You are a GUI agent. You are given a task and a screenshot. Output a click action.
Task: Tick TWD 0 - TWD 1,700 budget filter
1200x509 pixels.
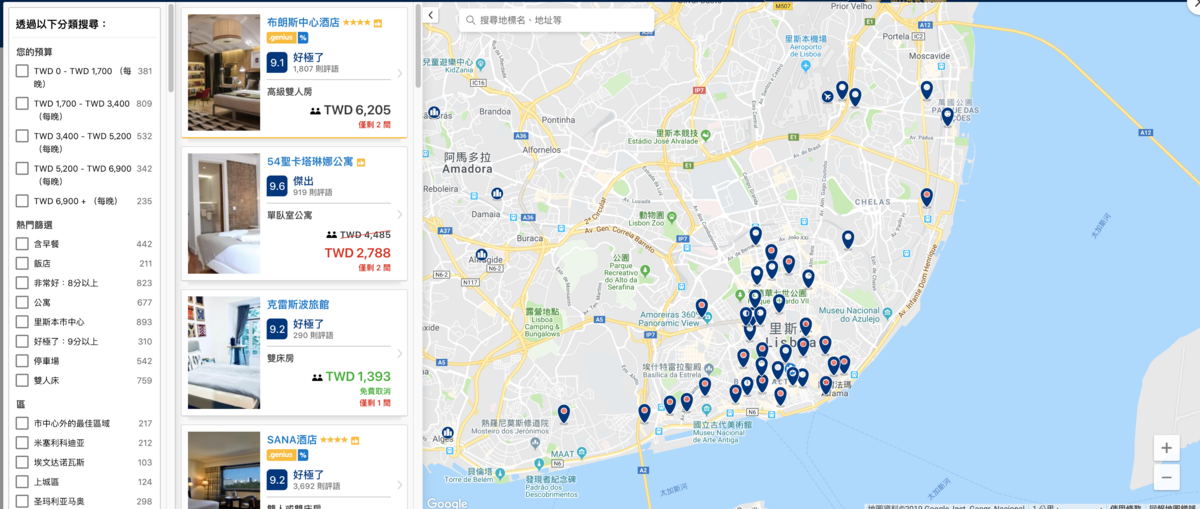[x=22, y=71]
